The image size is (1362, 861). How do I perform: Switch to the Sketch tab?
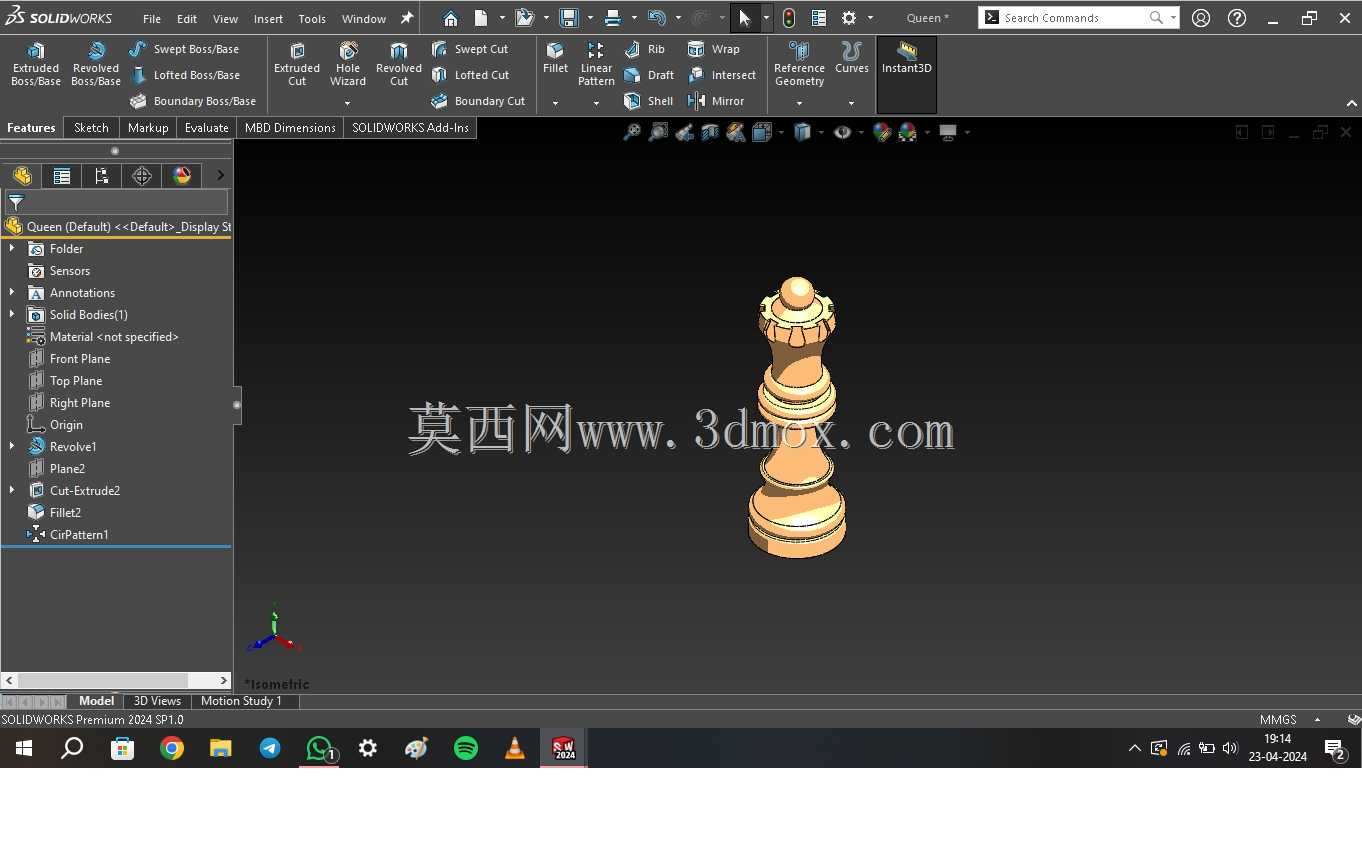91,127
